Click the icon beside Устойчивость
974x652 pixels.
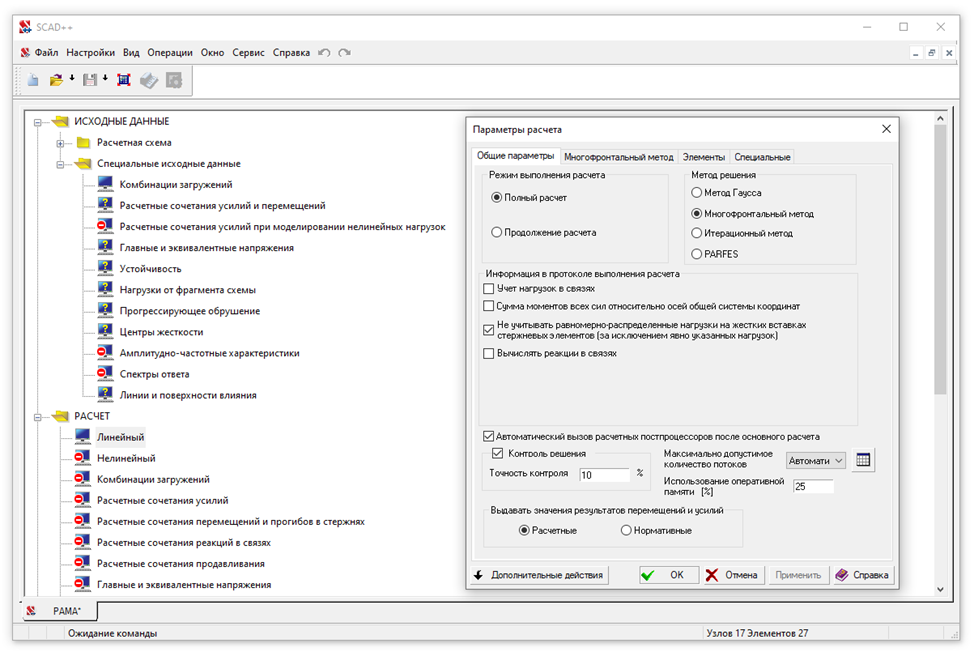click(105, 268)
